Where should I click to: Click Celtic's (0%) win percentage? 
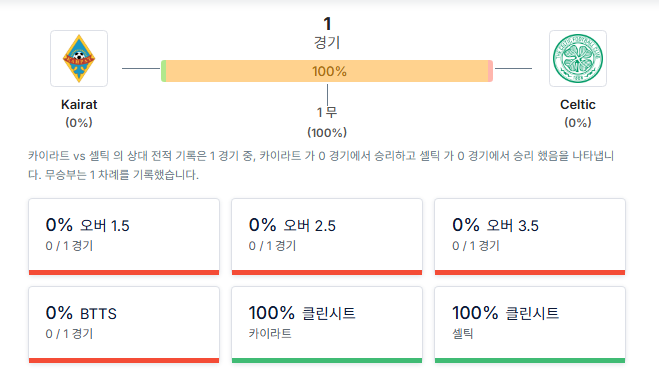pyautogui.click(x=577, y=123)
